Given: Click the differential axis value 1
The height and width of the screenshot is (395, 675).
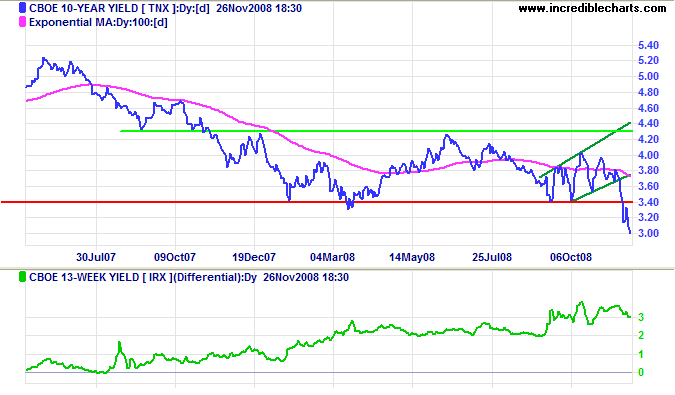Looking at the screenshot, I should pyautogui.click(x=641, y=355).
